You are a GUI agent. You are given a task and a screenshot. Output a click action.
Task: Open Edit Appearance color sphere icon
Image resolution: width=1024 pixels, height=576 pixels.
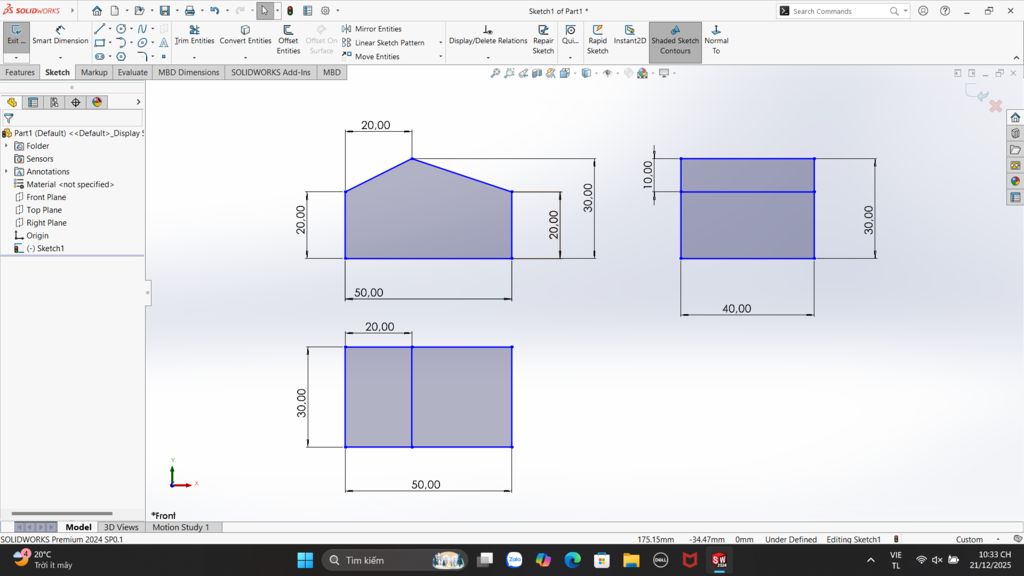pos(643,73)
